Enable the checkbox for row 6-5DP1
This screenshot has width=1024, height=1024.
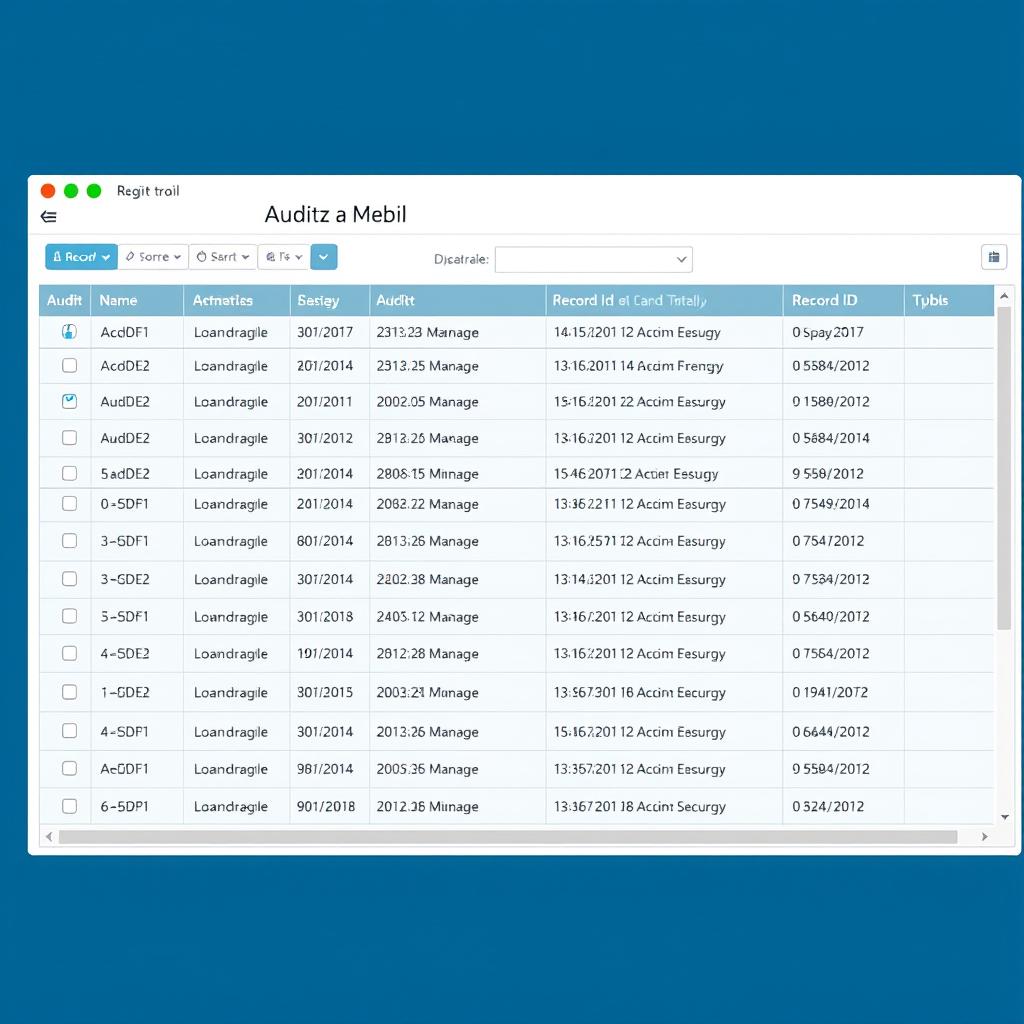[x=68, y=806]
